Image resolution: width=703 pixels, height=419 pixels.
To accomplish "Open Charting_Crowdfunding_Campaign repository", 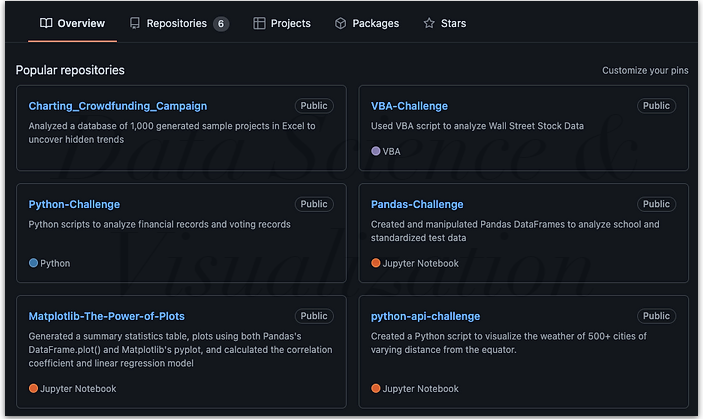I will tap(118, 106).
